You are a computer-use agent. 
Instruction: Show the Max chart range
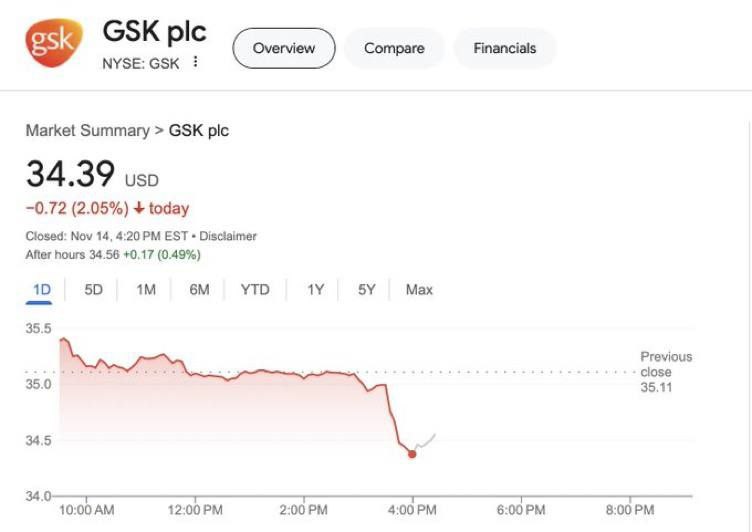[x=419, y=290]
